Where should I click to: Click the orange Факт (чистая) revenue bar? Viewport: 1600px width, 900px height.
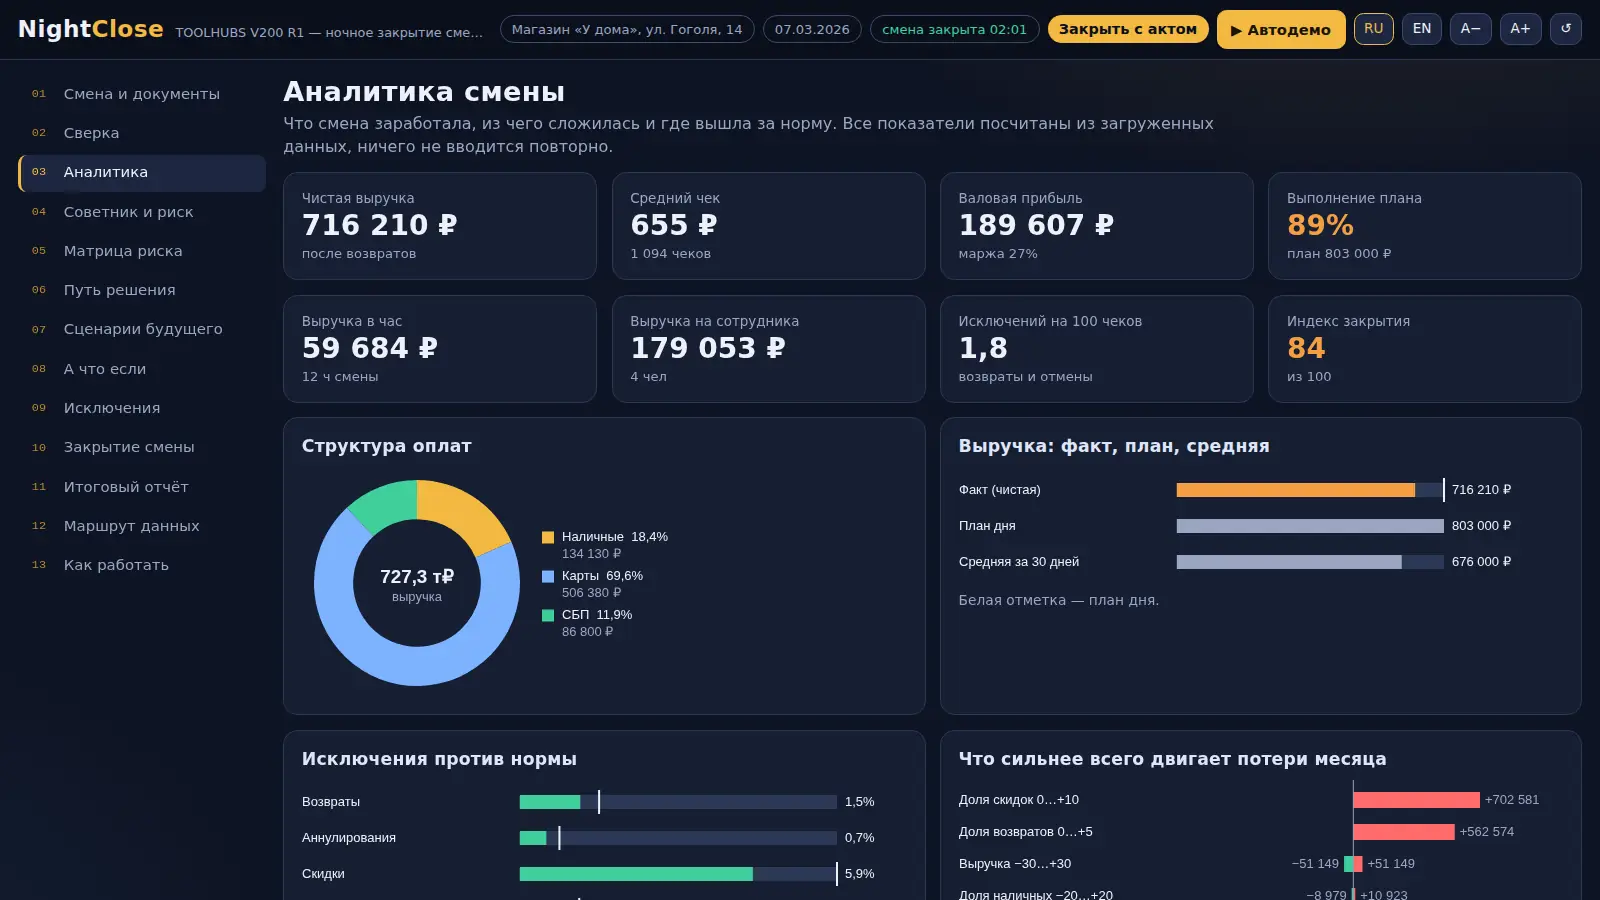click(x=1295, y=490)
